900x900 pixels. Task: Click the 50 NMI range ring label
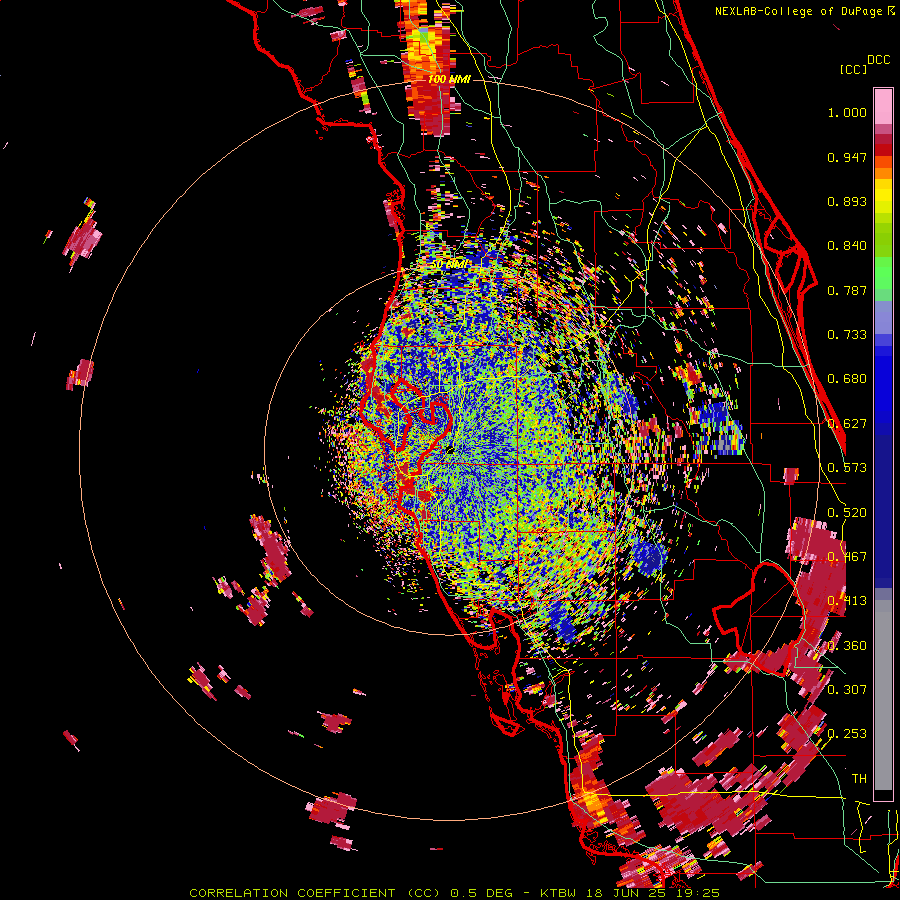click(449, 265)
